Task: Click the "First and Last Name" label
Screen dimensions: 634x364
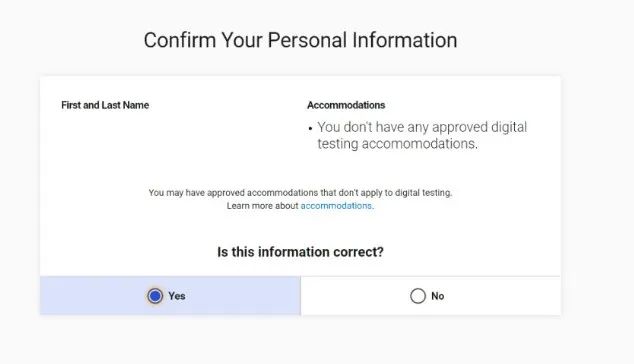Action: click(105, 105)
